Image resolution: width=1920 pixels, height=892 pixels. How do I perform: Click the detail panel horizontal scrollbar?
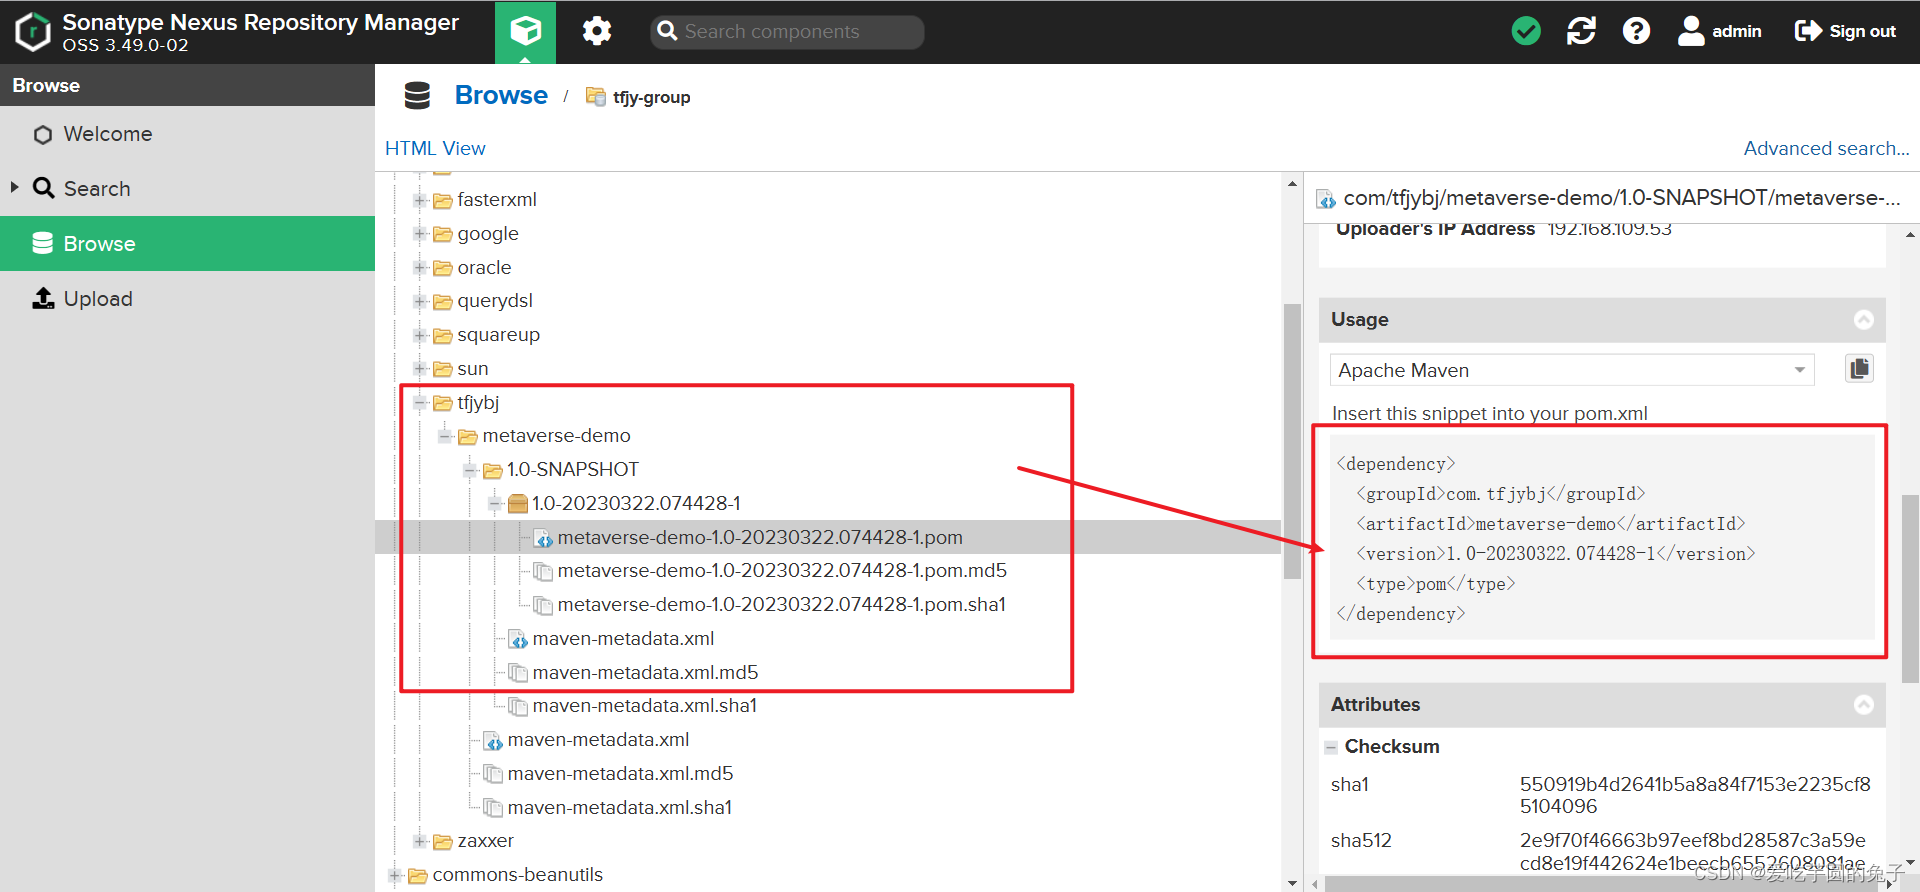pyautogui.click(x=1600, y=884)
